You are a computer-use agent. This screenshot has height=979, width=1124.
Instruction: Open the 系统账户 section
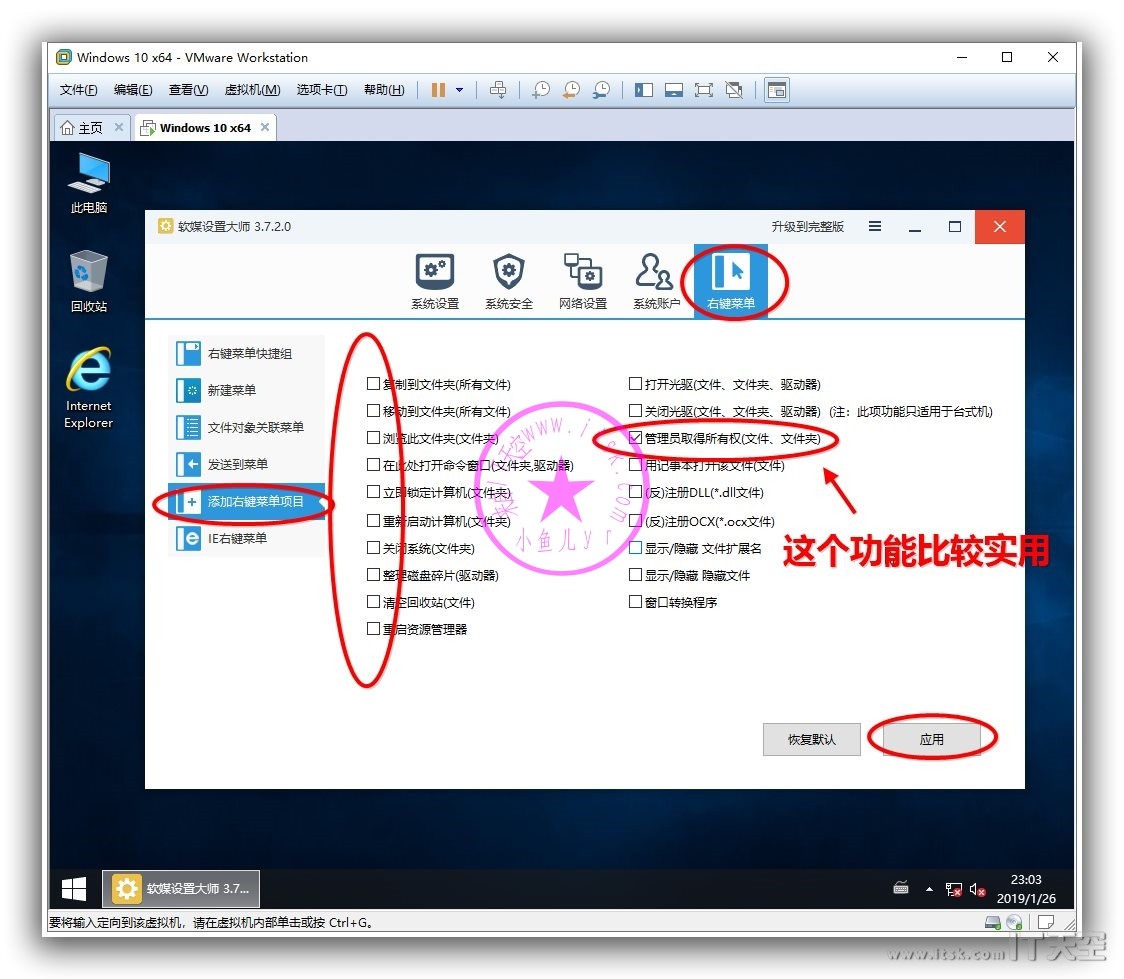click(x=656, y=281)
